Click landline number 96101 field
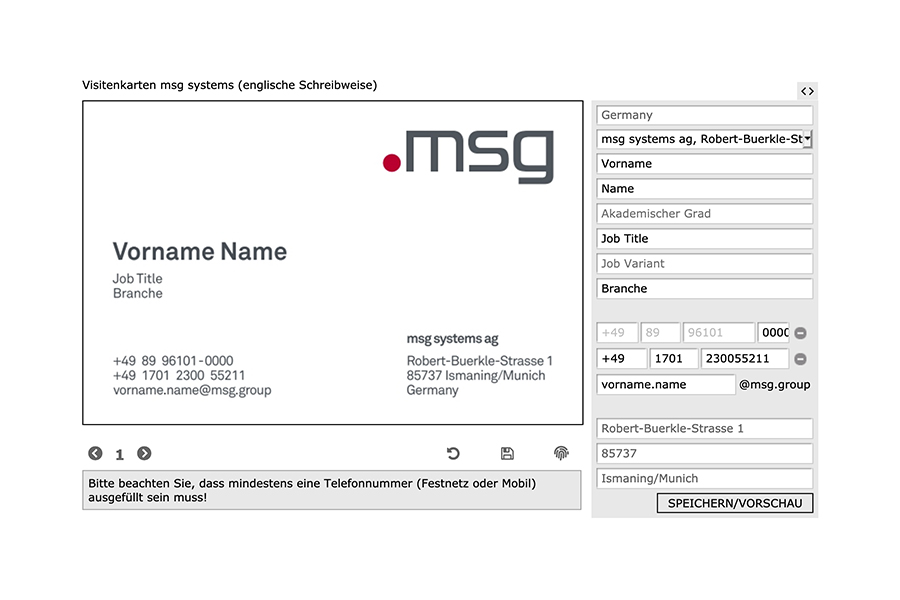900x600 pixels. point(719,332)
